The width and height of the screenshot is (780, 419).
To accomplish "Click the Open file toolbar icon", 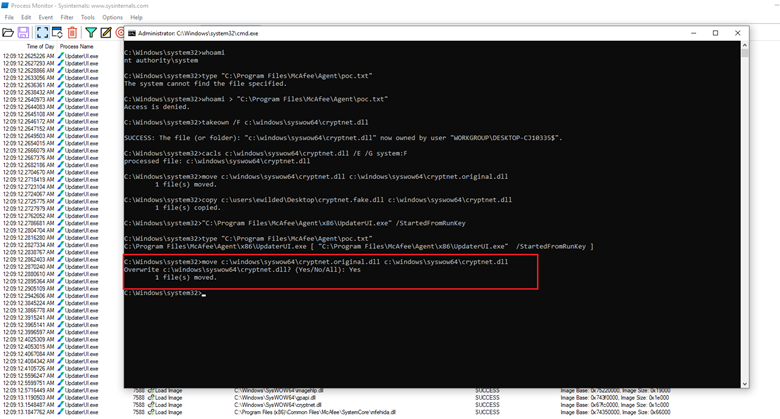I will (x=8, y=32).
